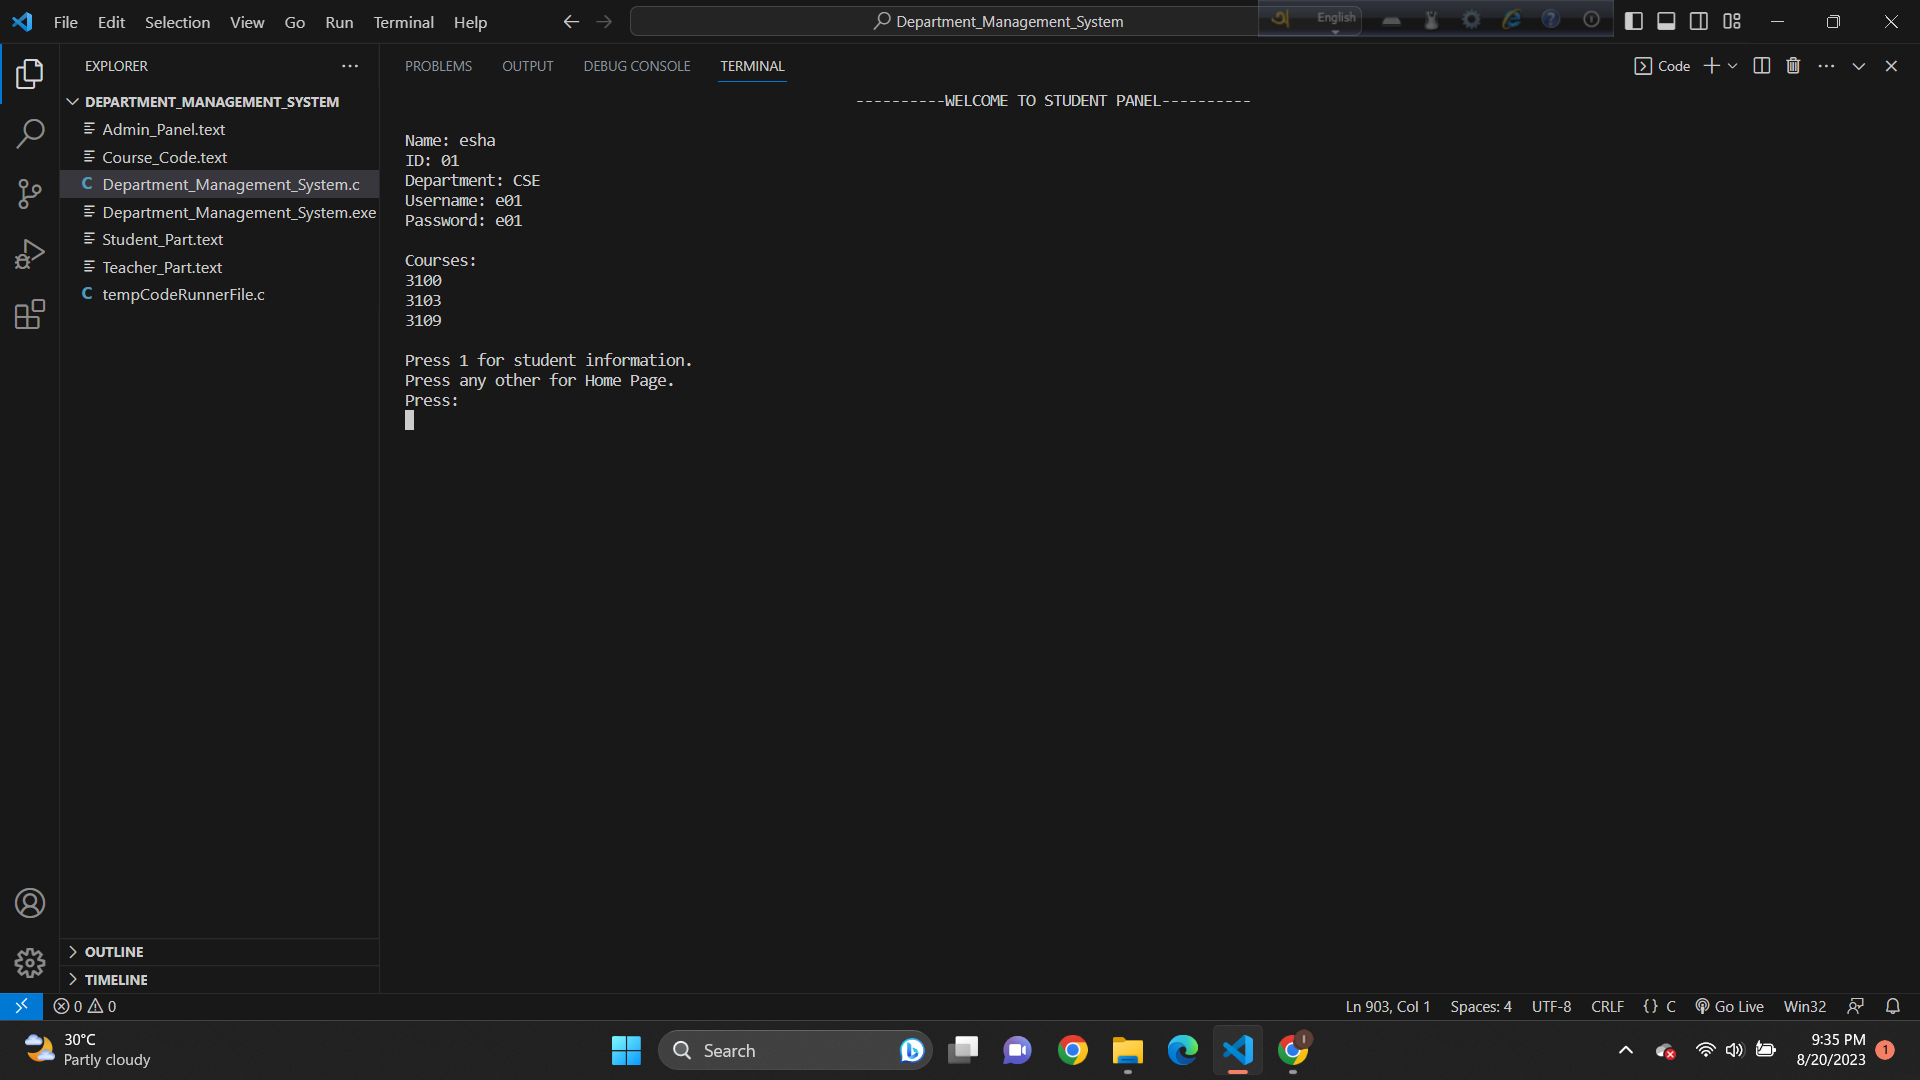Click the trash icon to kill the terminal
This screenshot has width=1920, height=1080.
[x=1792, y=65]
